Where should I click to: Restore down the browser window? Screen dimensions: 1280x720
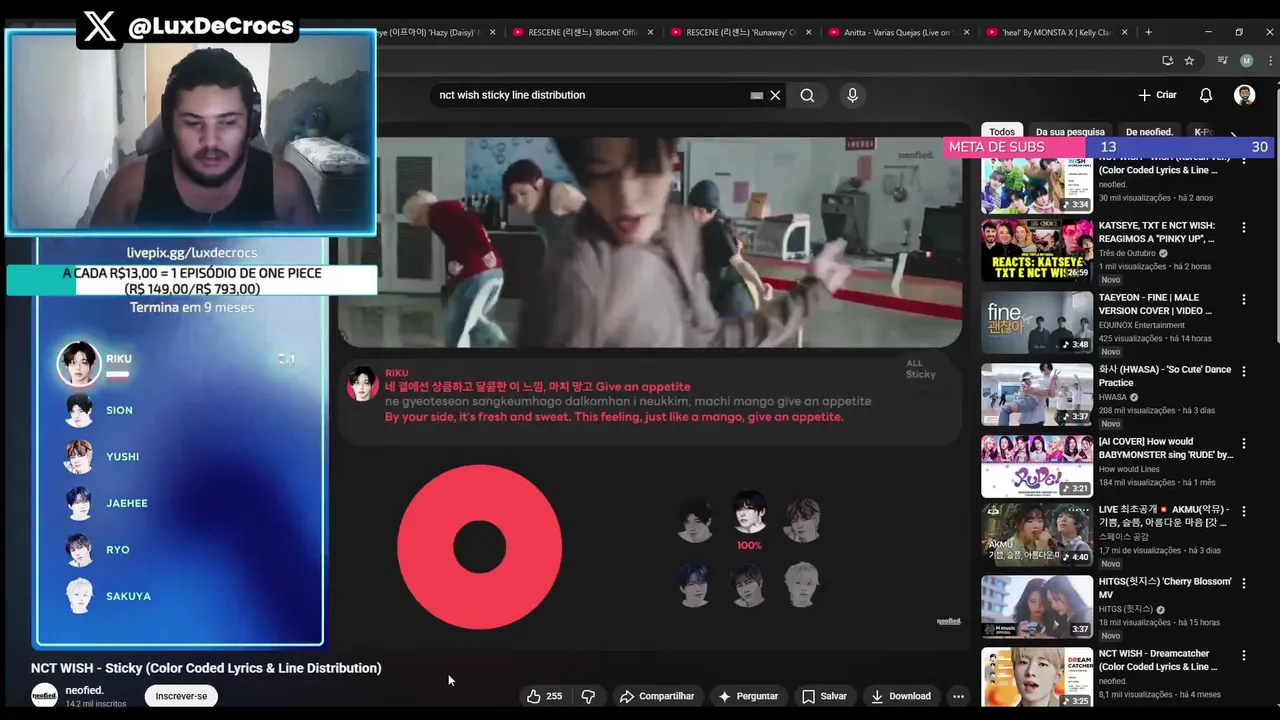tap(1239, 32)
